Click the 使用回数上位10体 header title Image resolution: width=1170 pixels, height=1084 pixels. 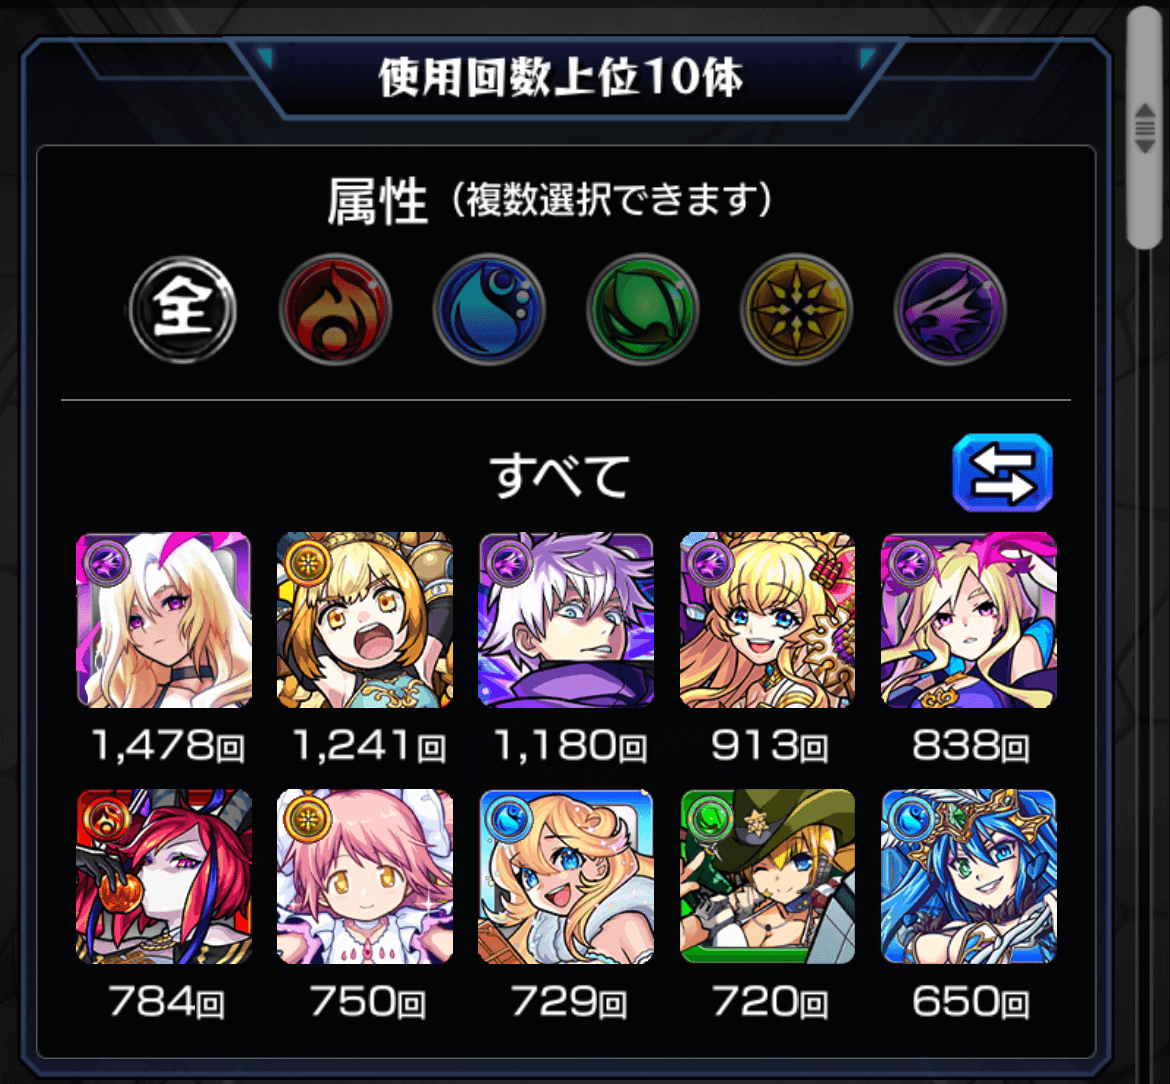coord(561,78)
